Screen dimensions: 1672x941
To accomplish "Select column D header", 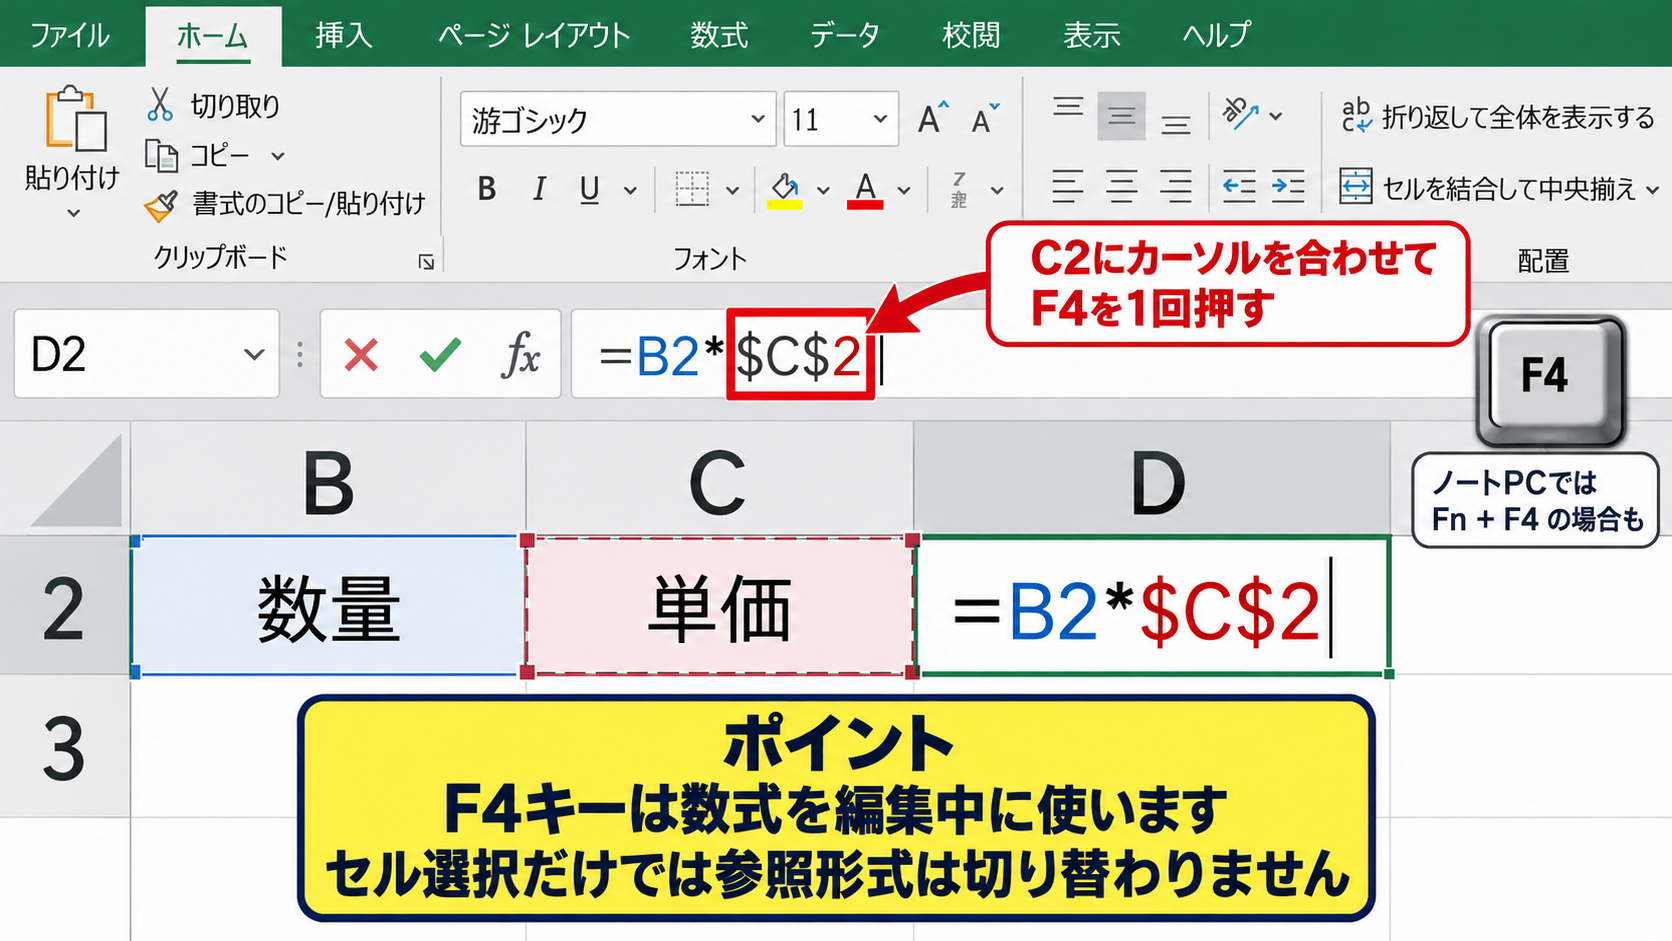I will click(x=1153, y=480).
